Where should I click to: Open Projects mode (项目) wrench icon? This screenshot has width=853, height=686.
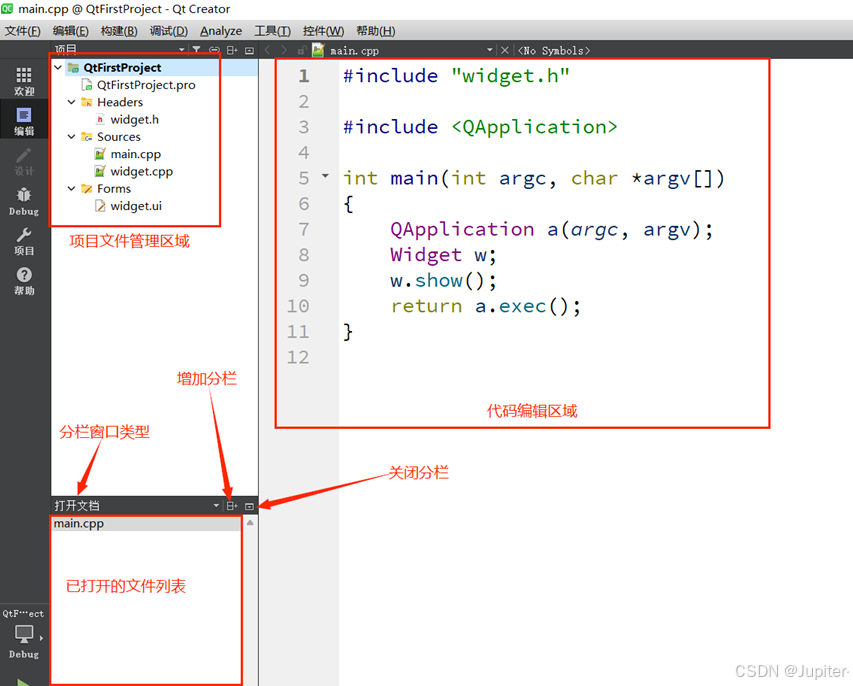[x=24, y=241]
